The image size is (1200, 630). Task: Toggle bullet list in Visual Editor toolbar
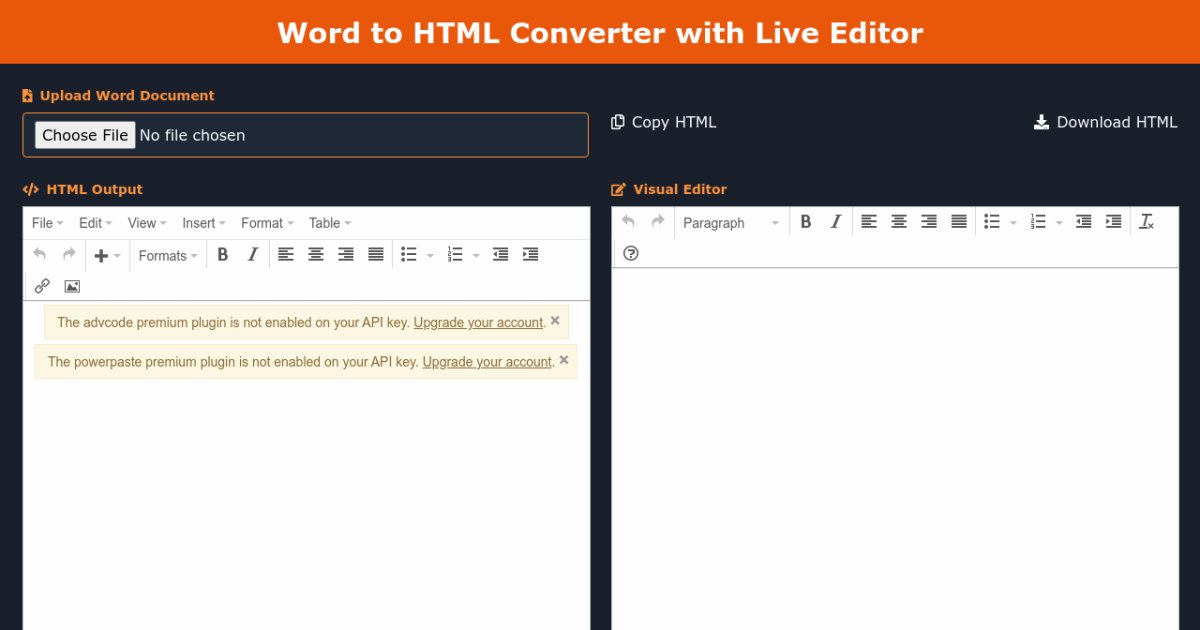pos(992,222)
